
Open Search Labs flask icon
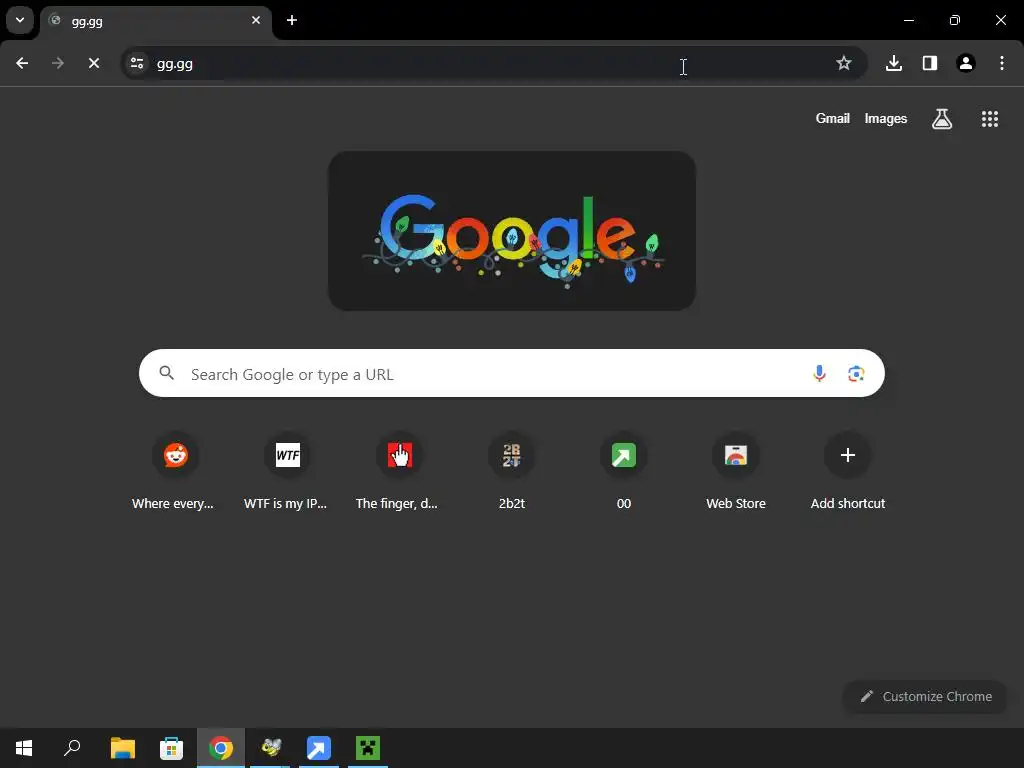942,119
